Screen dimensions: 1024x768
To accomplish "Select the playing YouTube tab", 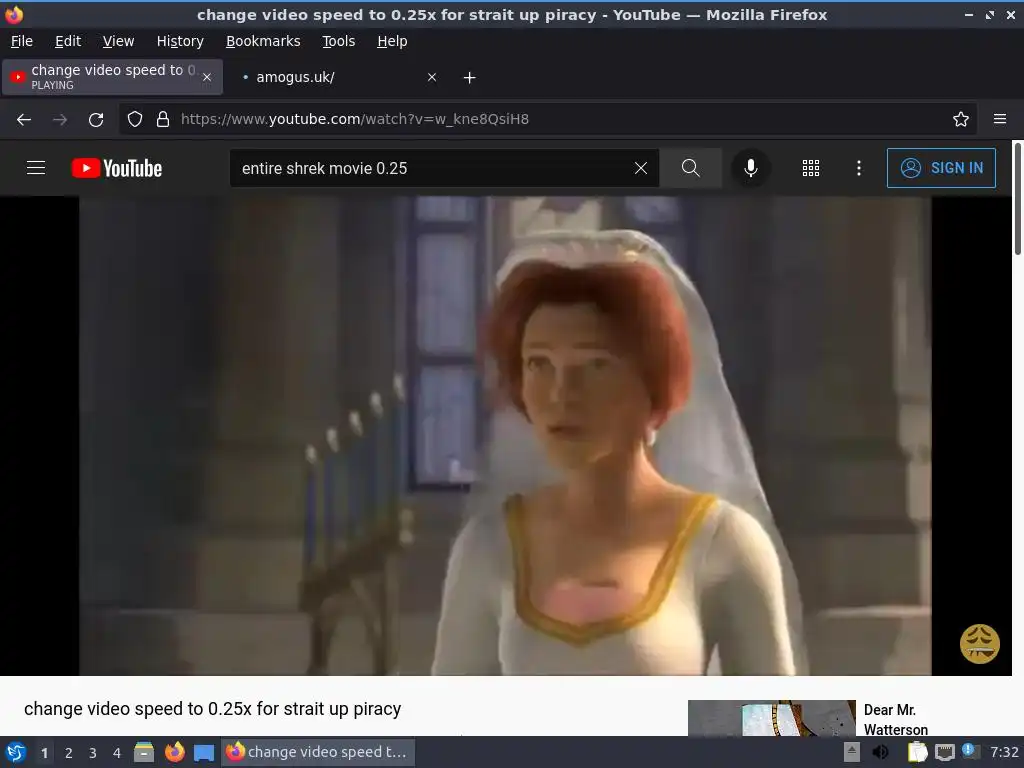I will [x=113, y=77].
